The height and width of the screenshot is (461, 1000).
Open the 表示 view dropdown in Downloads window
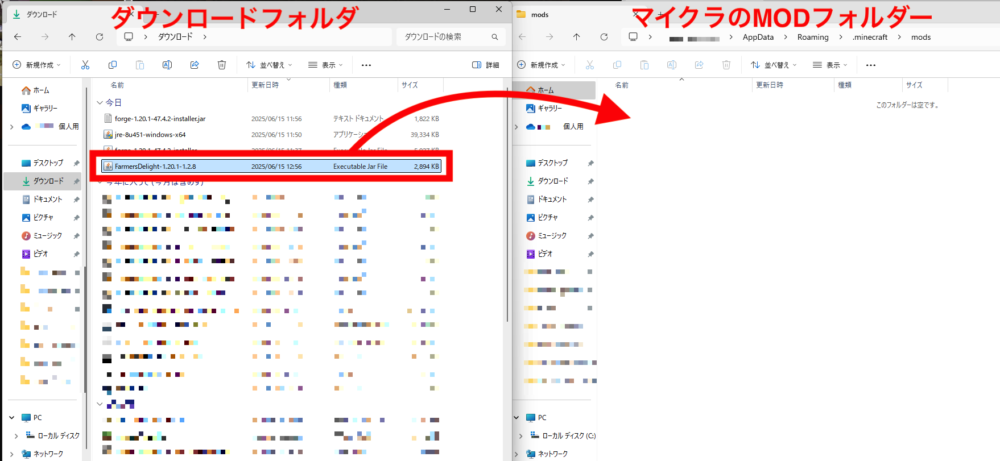pyautogui.click(x=327, y=65)
